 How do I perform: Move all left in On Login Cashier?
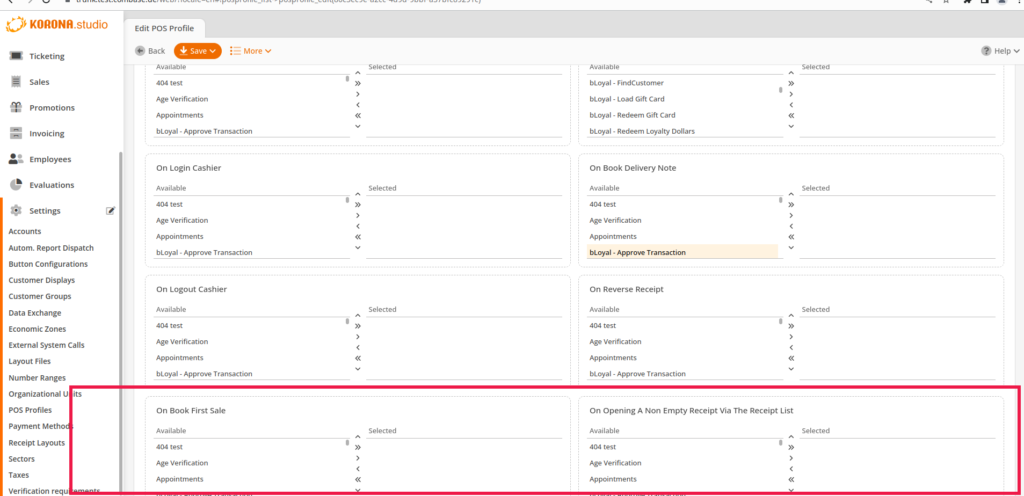[x=358, y=237]
